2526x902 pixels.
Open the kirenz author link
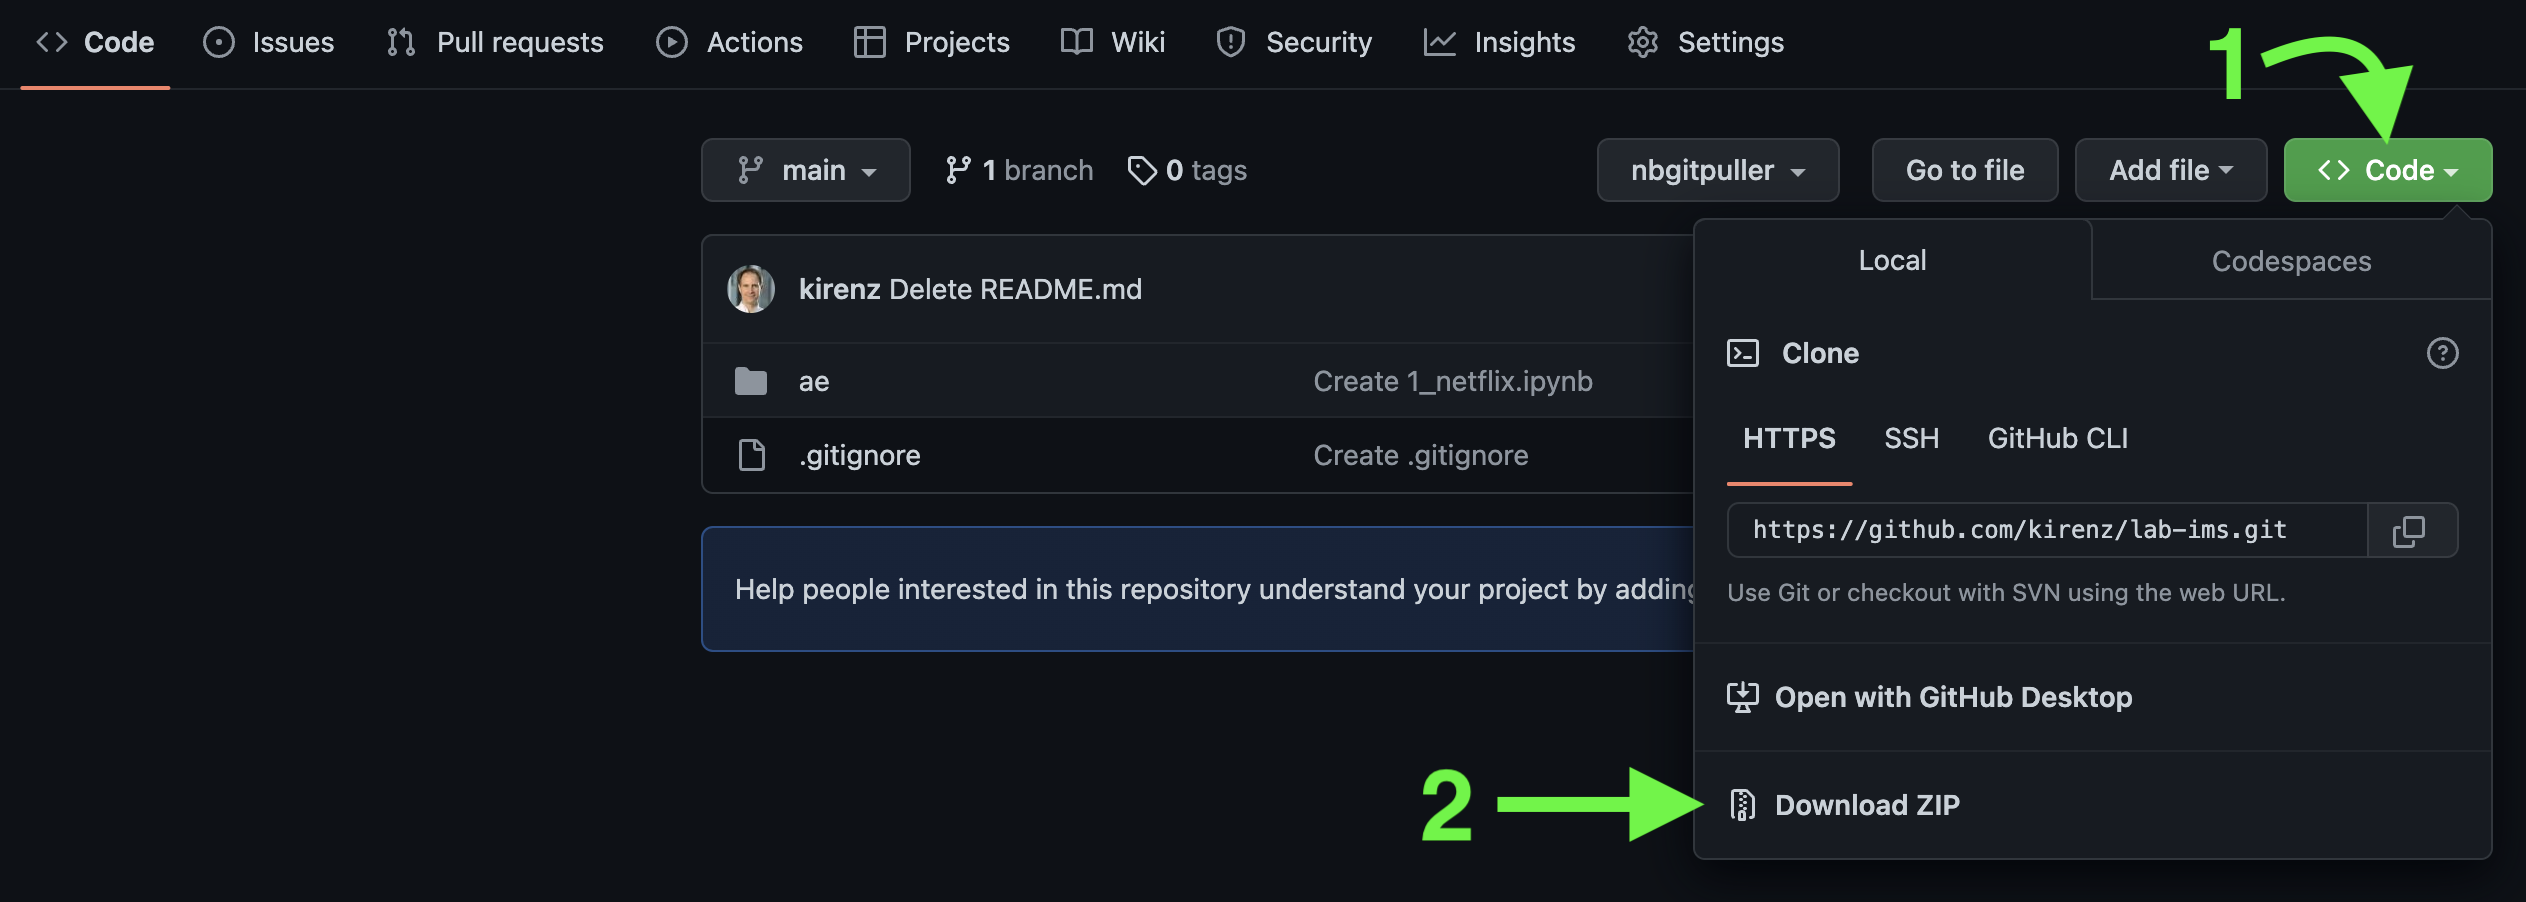pyautogui.click(x=839, y=289)
